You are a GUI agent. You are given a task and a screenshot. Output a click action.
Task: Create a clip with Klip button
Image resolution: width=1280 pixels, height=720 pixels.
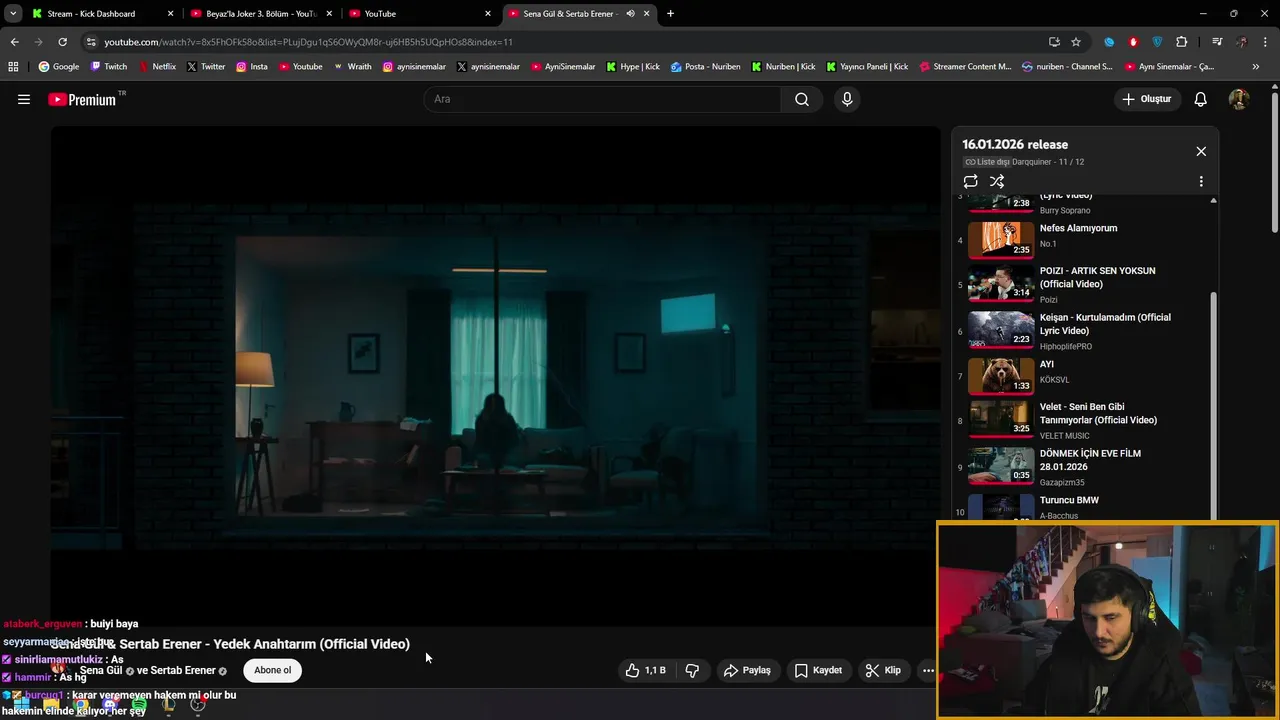pos(883,670)
